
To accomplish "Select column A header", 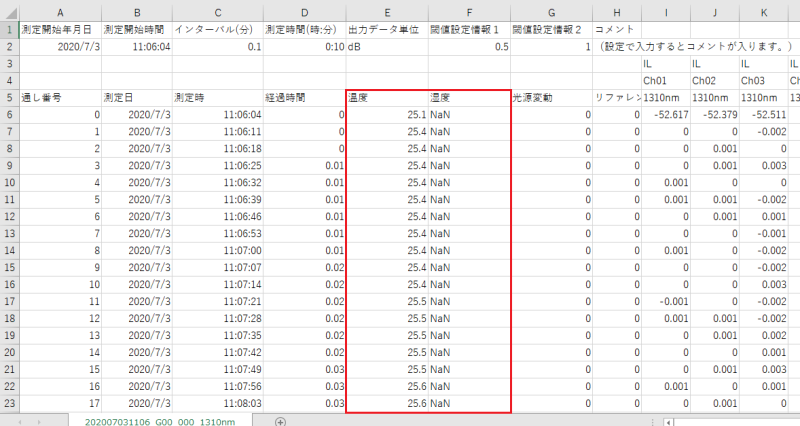I will [60, 11].
